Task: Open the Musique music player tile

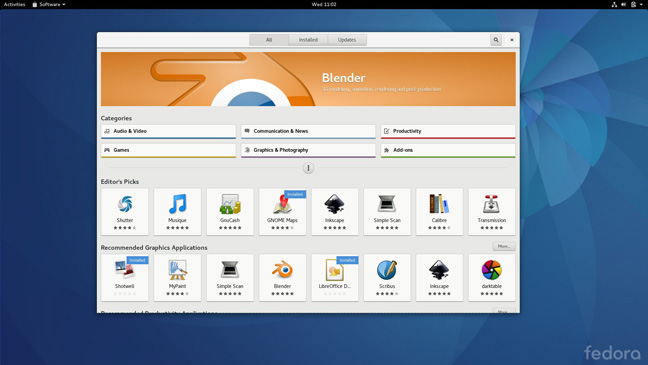Action: tap(177, 212)
